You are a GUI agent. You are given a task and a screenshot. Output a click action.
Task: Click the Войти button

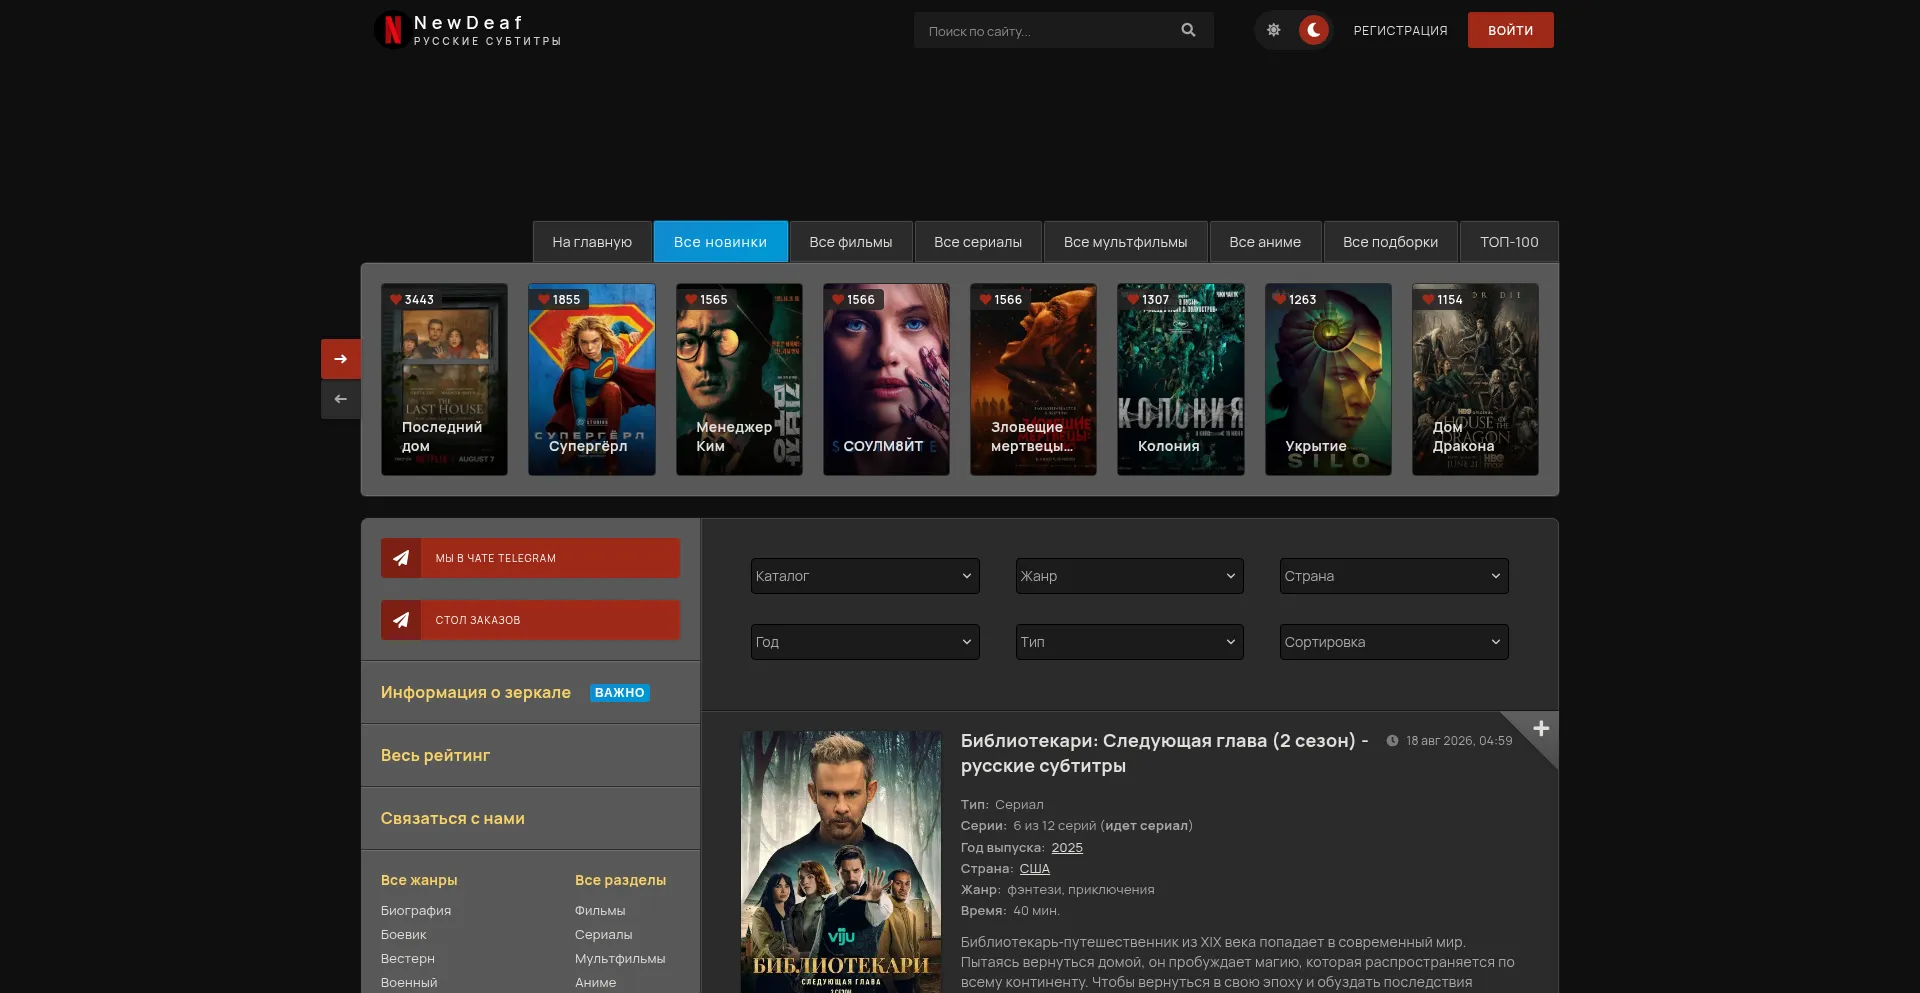click(1510, 30)
